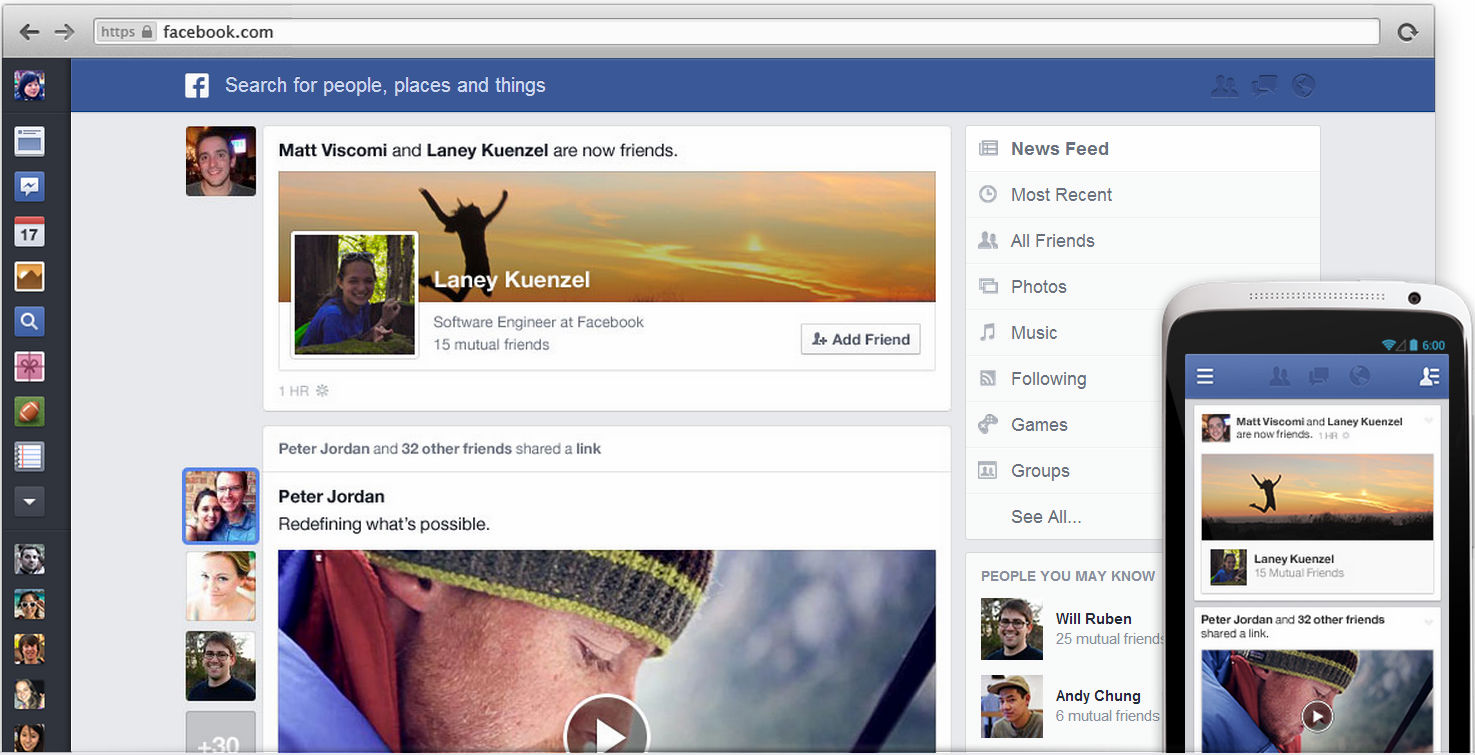Click the Add Friend button
Image resolution: width=1475 pixels, height=755 pixels.
pyautogui.click(x=860, y=339)
